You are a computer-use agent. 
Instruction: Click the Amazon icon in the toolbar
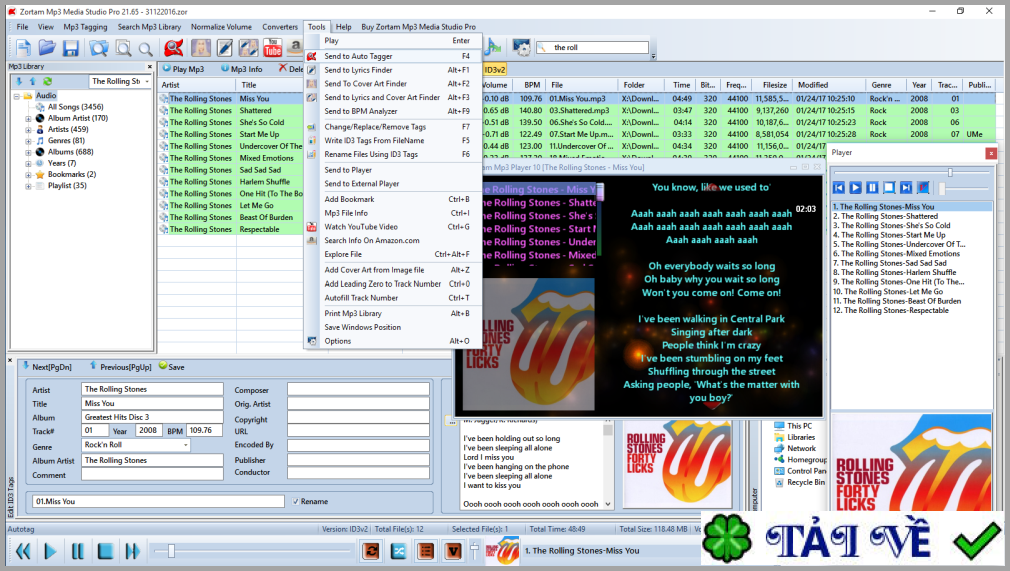tap(295, 48)
